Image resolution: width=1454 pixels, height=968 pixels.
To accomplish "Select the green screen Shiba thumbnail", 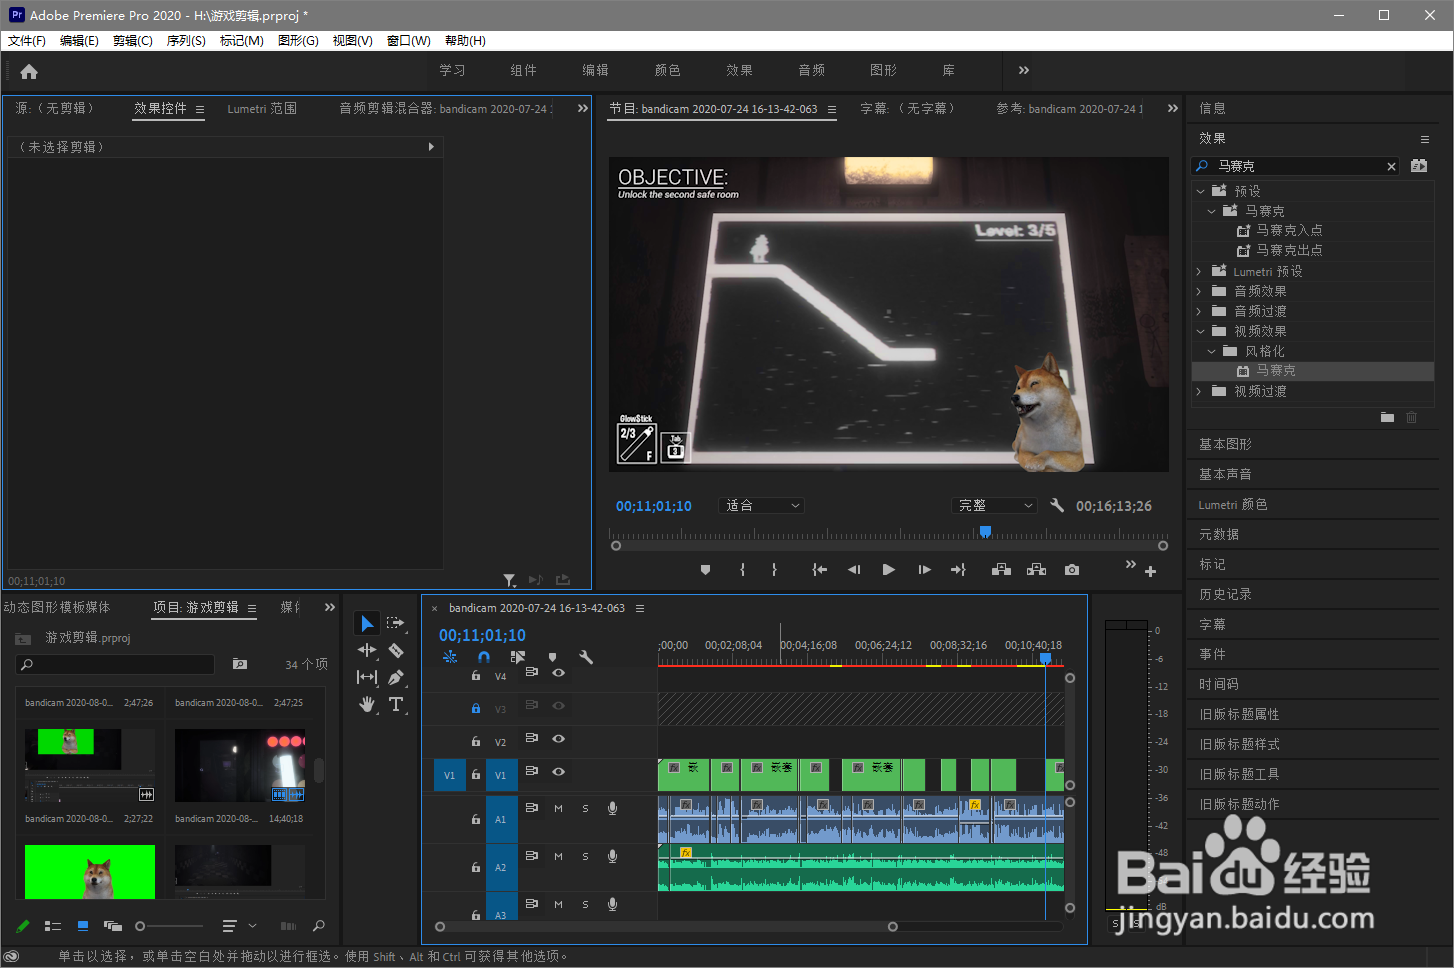I will [x=90, y=872].
